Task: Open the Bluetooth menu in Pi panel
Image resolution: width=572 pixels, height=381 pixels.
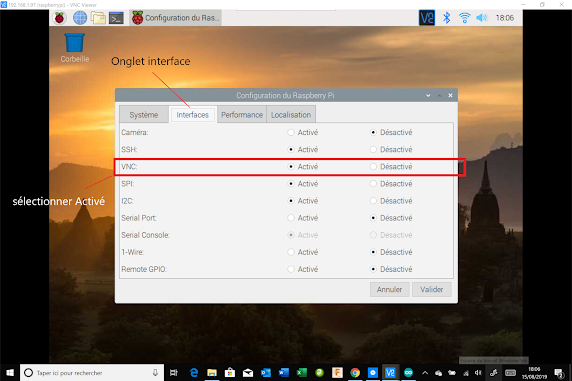Action: 447,18
